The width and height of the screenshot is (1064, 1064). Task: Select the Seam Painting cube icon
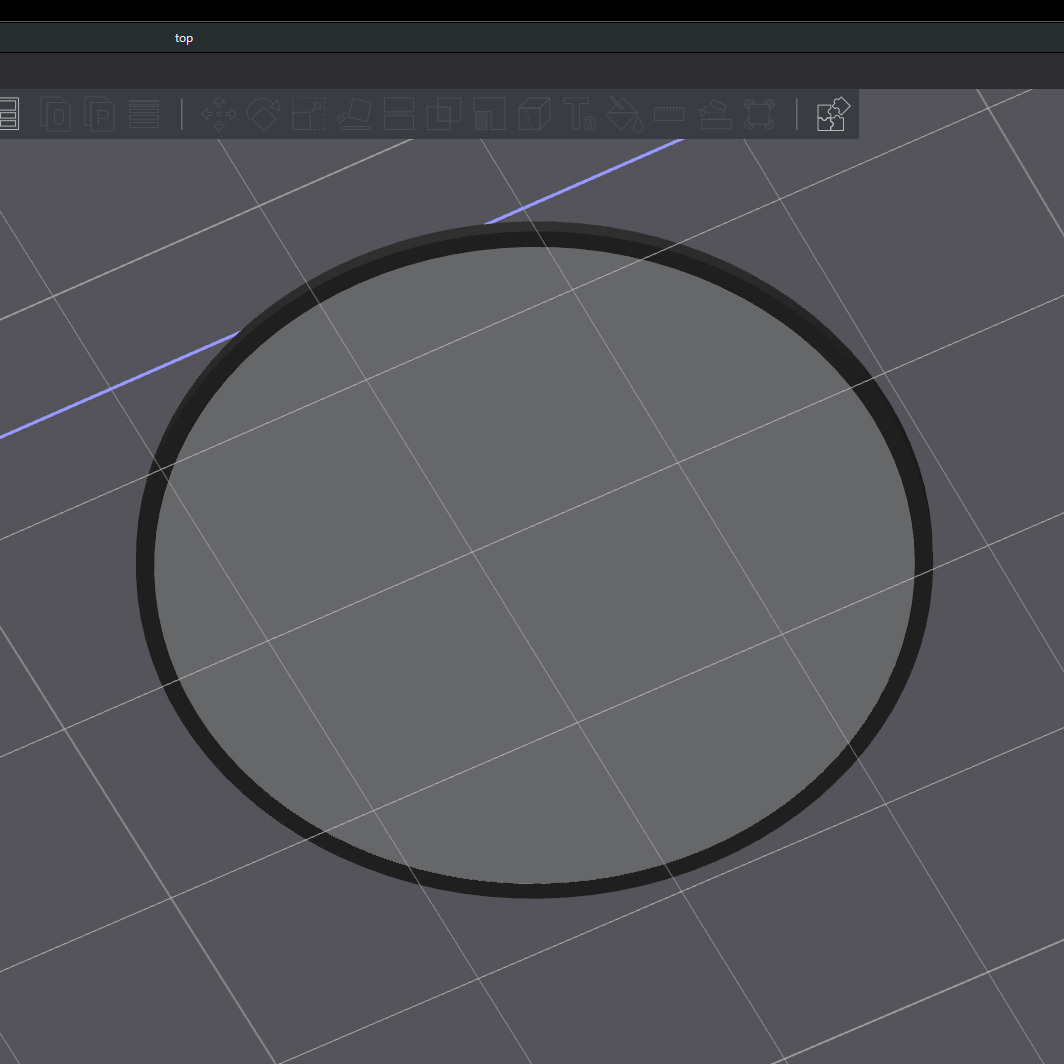(534, 114)
